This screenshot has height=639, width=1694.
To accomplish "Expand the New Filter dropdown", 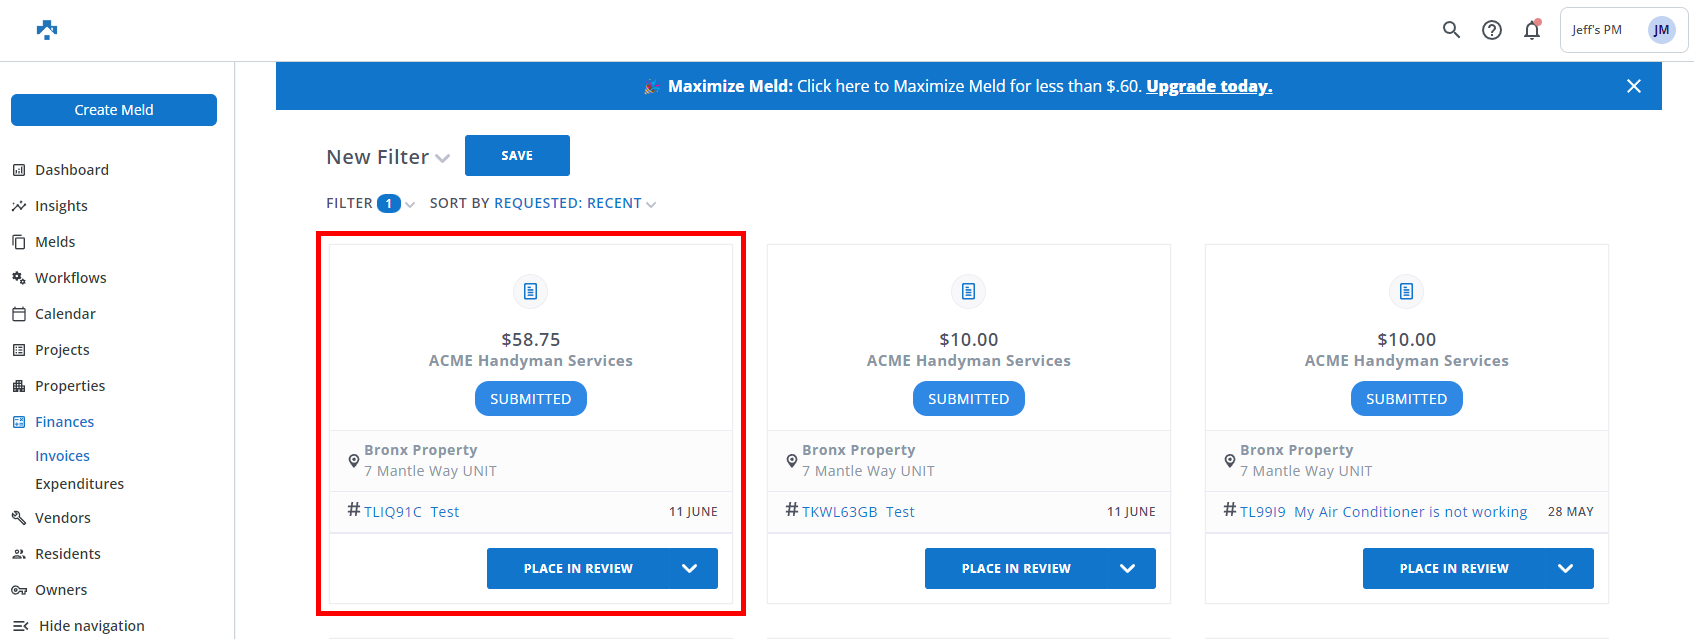I will pyautogui.click(x=442, y=158).
